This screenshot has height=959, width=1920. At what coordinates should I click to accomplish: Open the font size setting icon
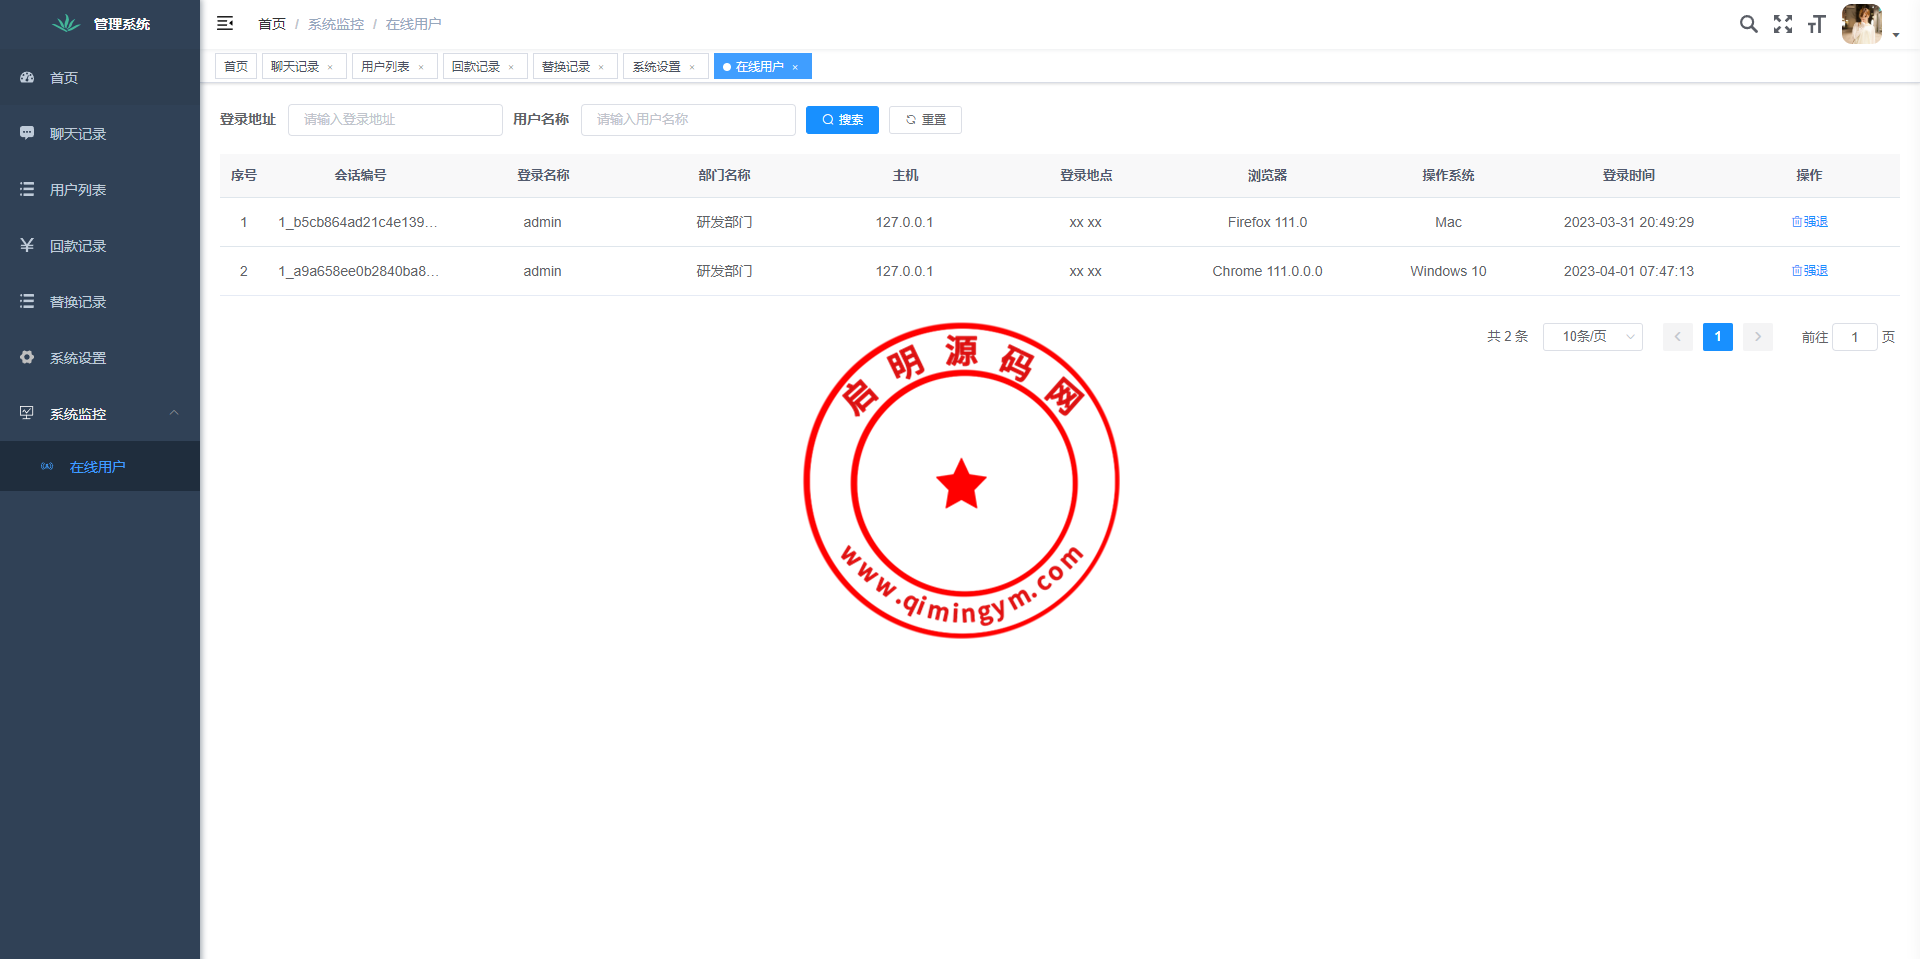click(x=1816, y=24)
